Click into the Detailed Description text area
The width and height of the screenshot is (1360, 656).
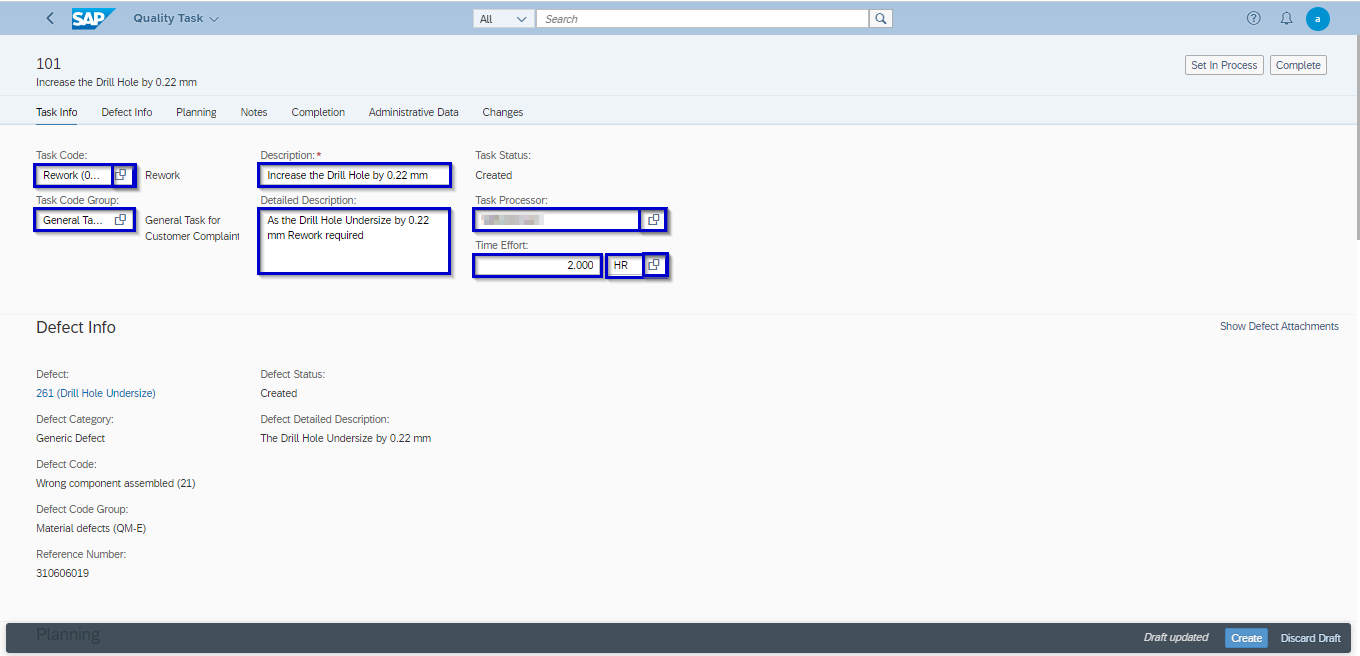(x=354, y=241)
